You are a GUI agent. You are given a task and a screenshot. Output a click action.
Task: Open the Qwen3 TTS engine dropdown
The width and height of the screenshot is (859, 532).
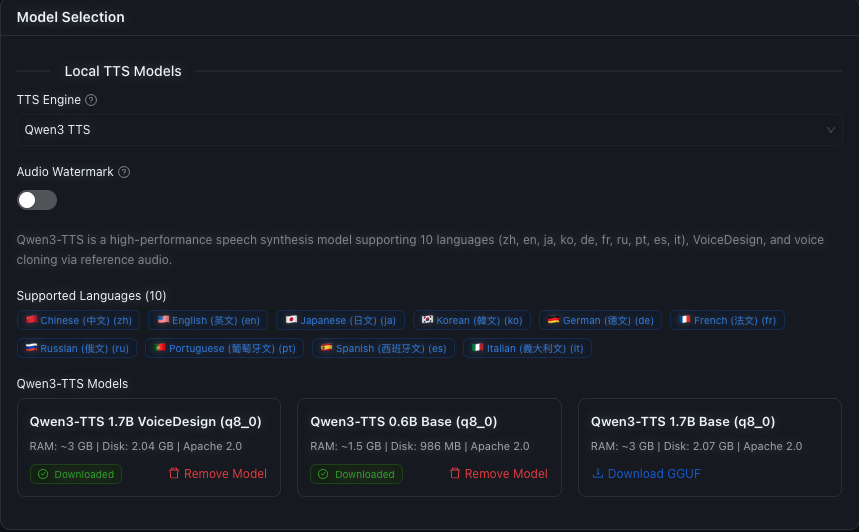(430, 130)
